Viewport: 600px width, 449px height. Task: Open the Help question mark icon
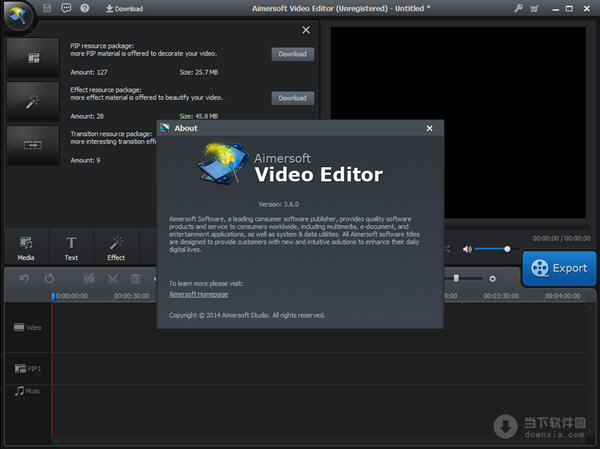pos(85,8)
